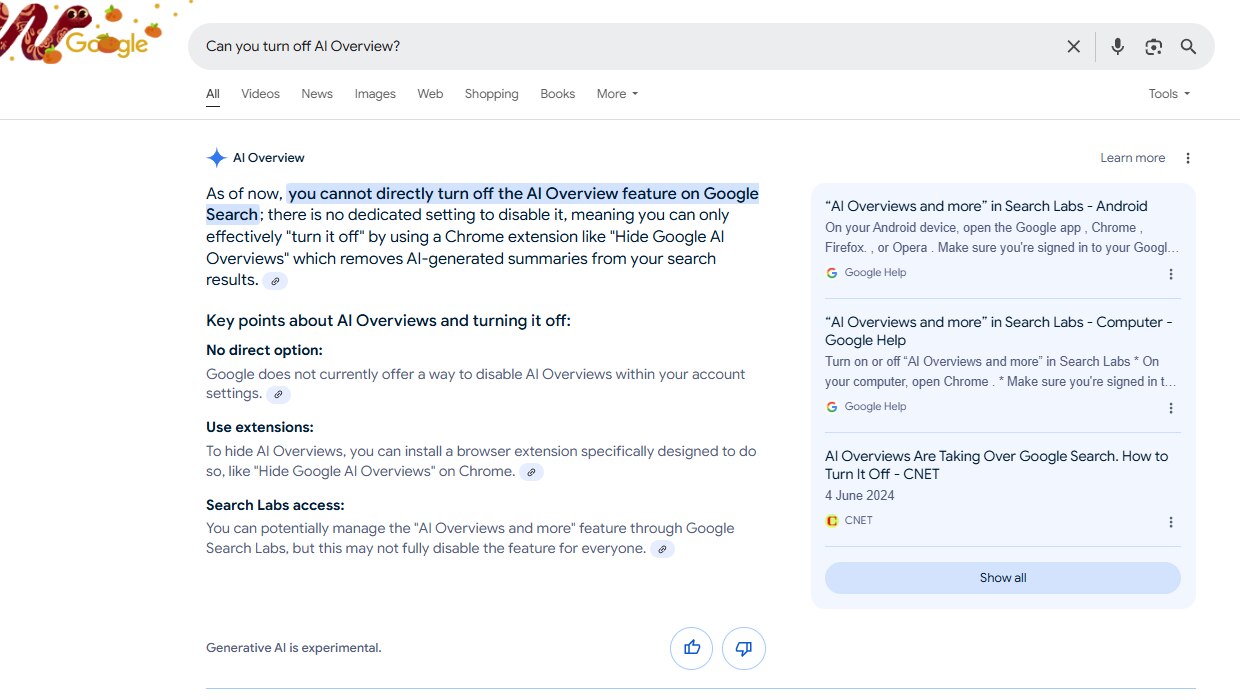
Task: Open Google Lens image search
Action: [1153, 46]
